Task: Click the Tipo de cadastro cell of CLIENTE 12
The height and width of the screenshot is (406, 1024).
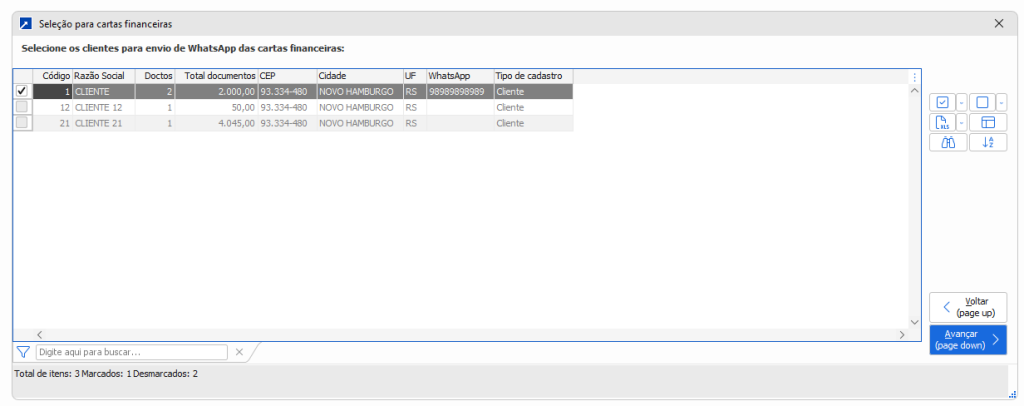Action: pos(534,107)
